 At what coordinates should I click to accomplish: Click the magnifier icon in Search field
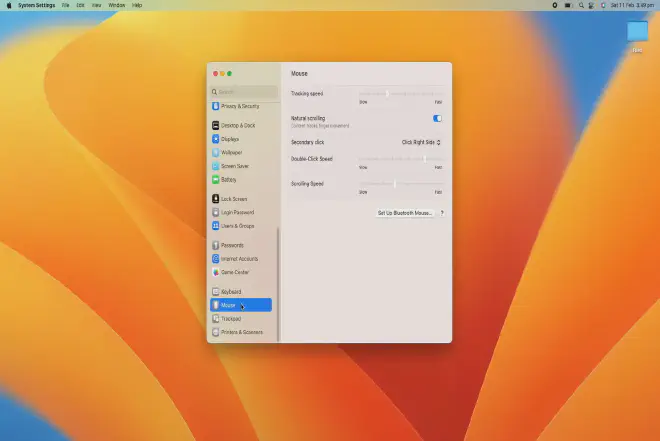(214, 92)
